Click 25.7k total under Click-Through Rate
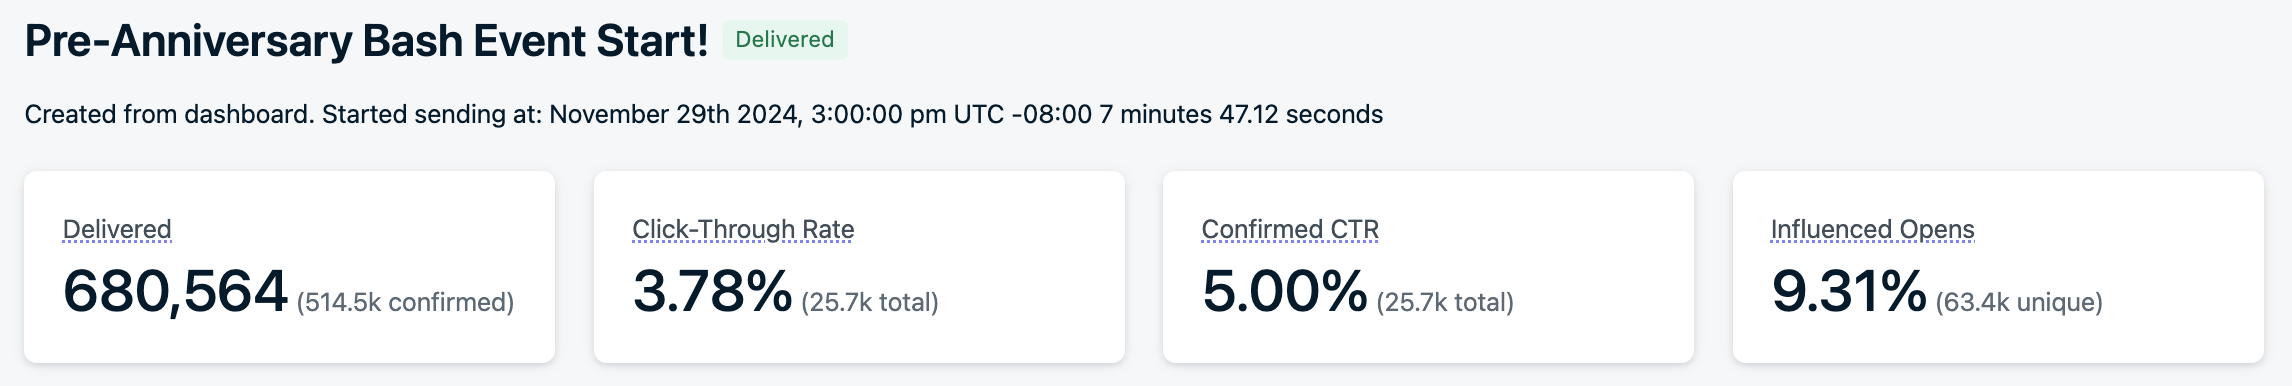The image size is (2292, 386). 870,302
